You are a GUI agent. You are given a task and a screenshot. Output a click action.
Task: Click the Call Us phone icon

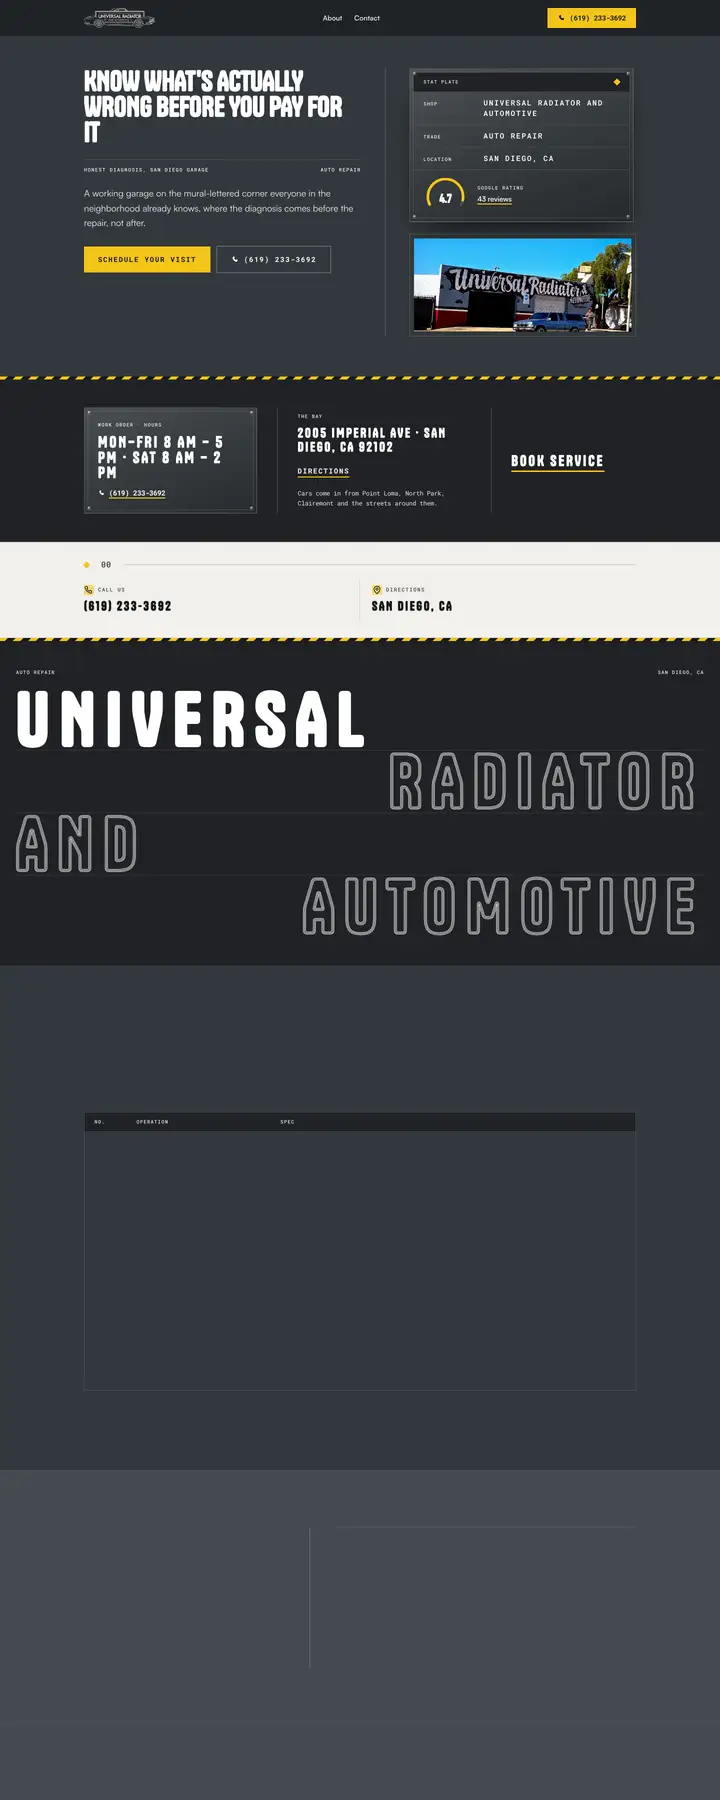(89, 590)
